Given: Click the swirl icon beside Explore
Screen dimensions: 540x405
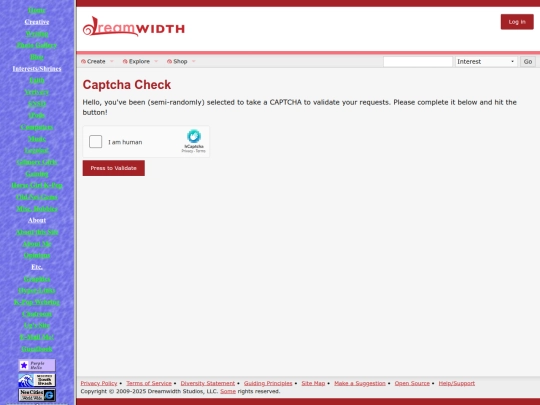Looking at the screenshot, I should tap(125, 61).
